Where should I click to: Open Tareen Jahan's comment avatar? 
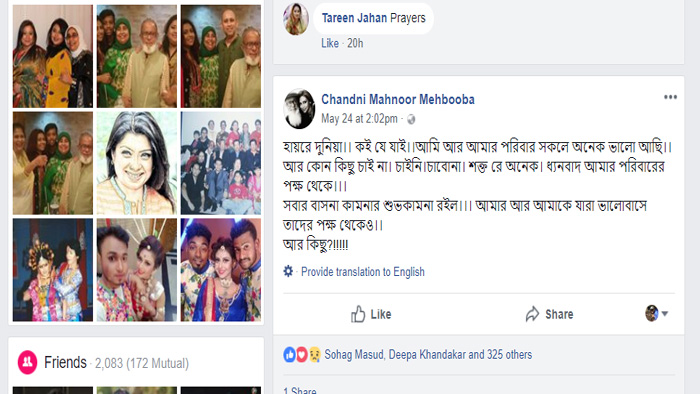tap(296, 19)
